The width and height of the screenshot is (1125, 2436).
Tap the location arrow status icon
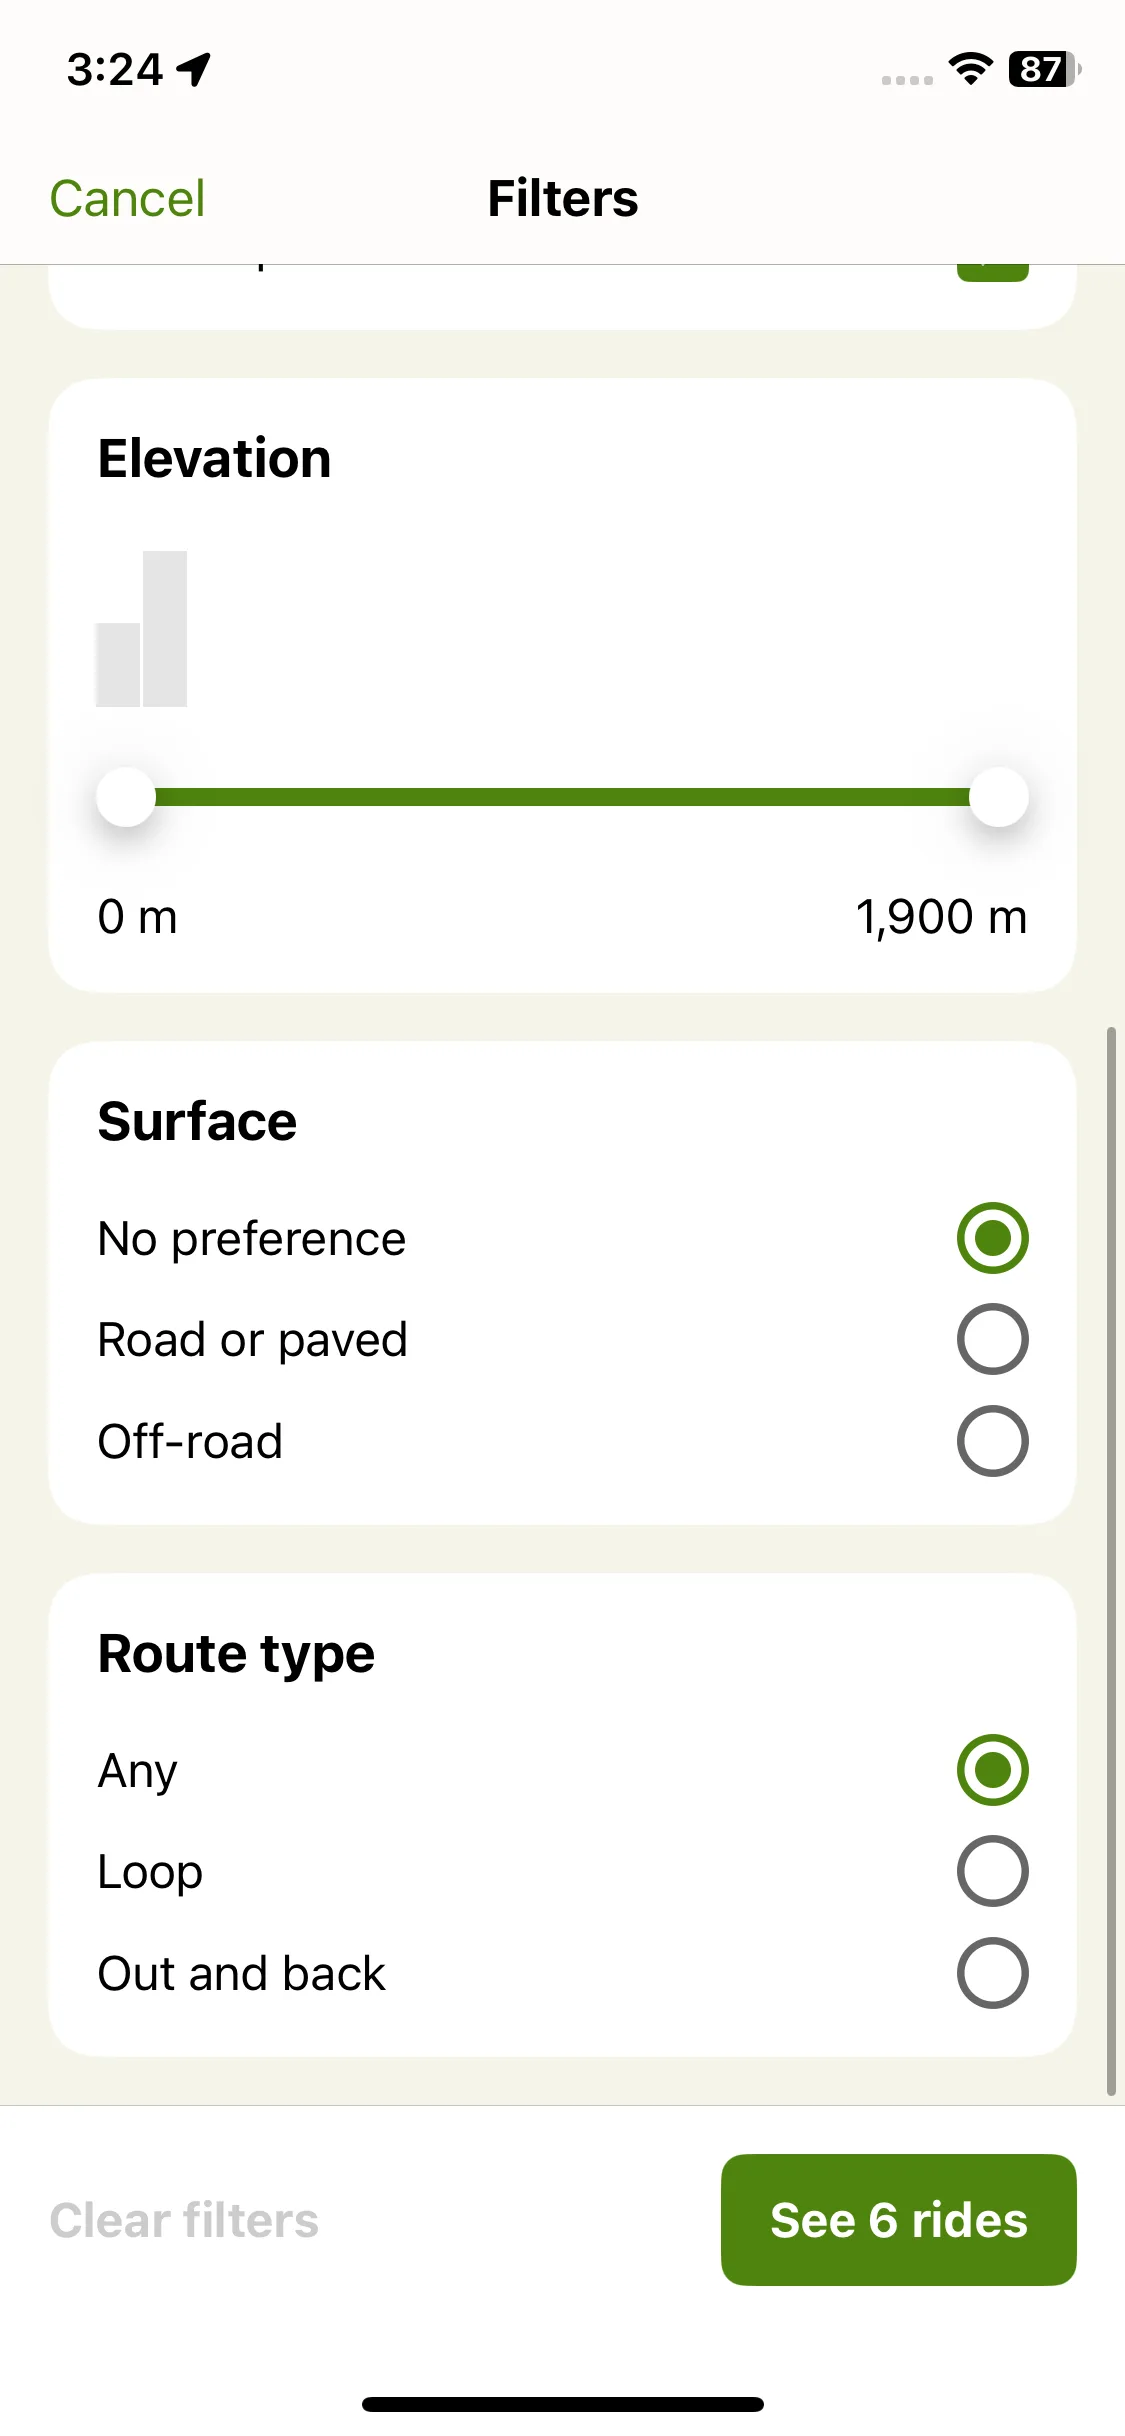pos(194,70)
